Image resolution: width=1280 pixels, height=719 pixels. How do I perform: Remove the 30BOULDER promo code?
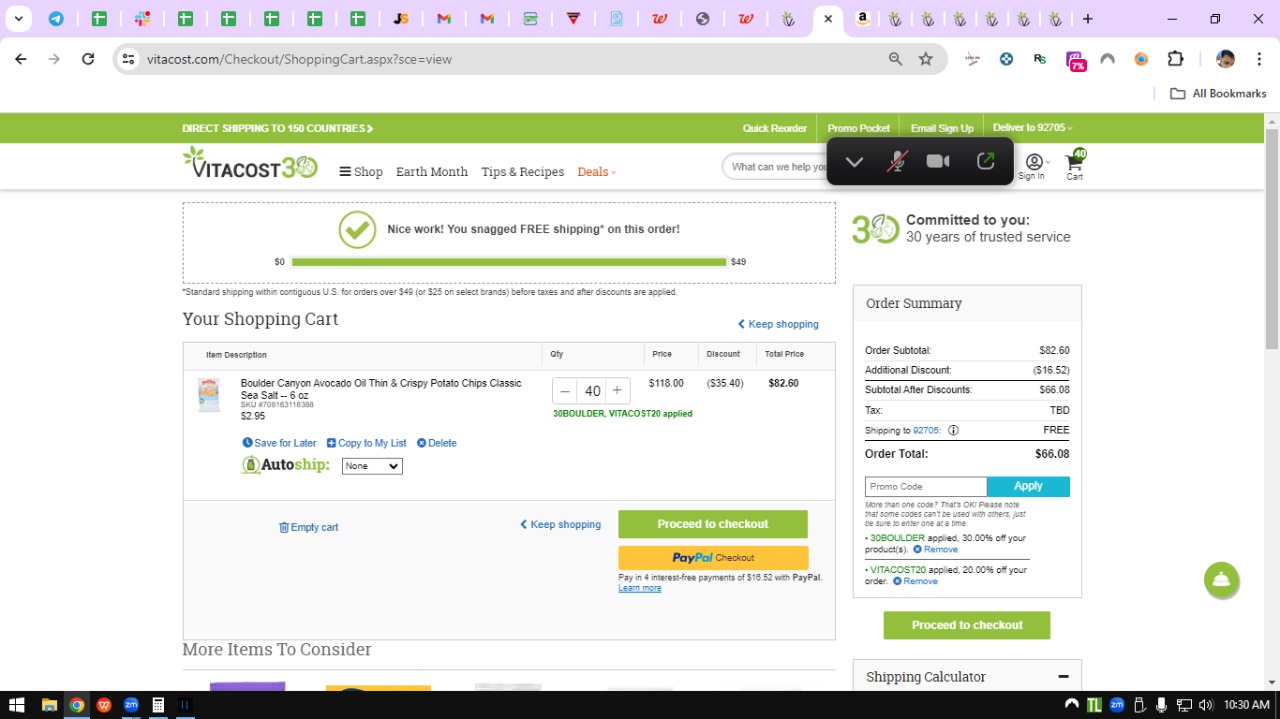coord(936,549)
